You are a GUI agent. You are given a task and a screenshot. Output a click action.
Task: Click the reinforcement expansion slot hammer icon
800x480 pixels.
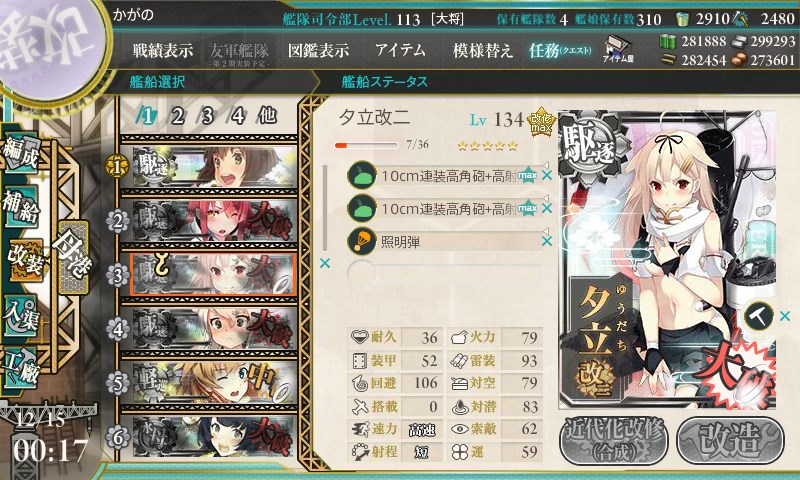click(x=759, y=316)
